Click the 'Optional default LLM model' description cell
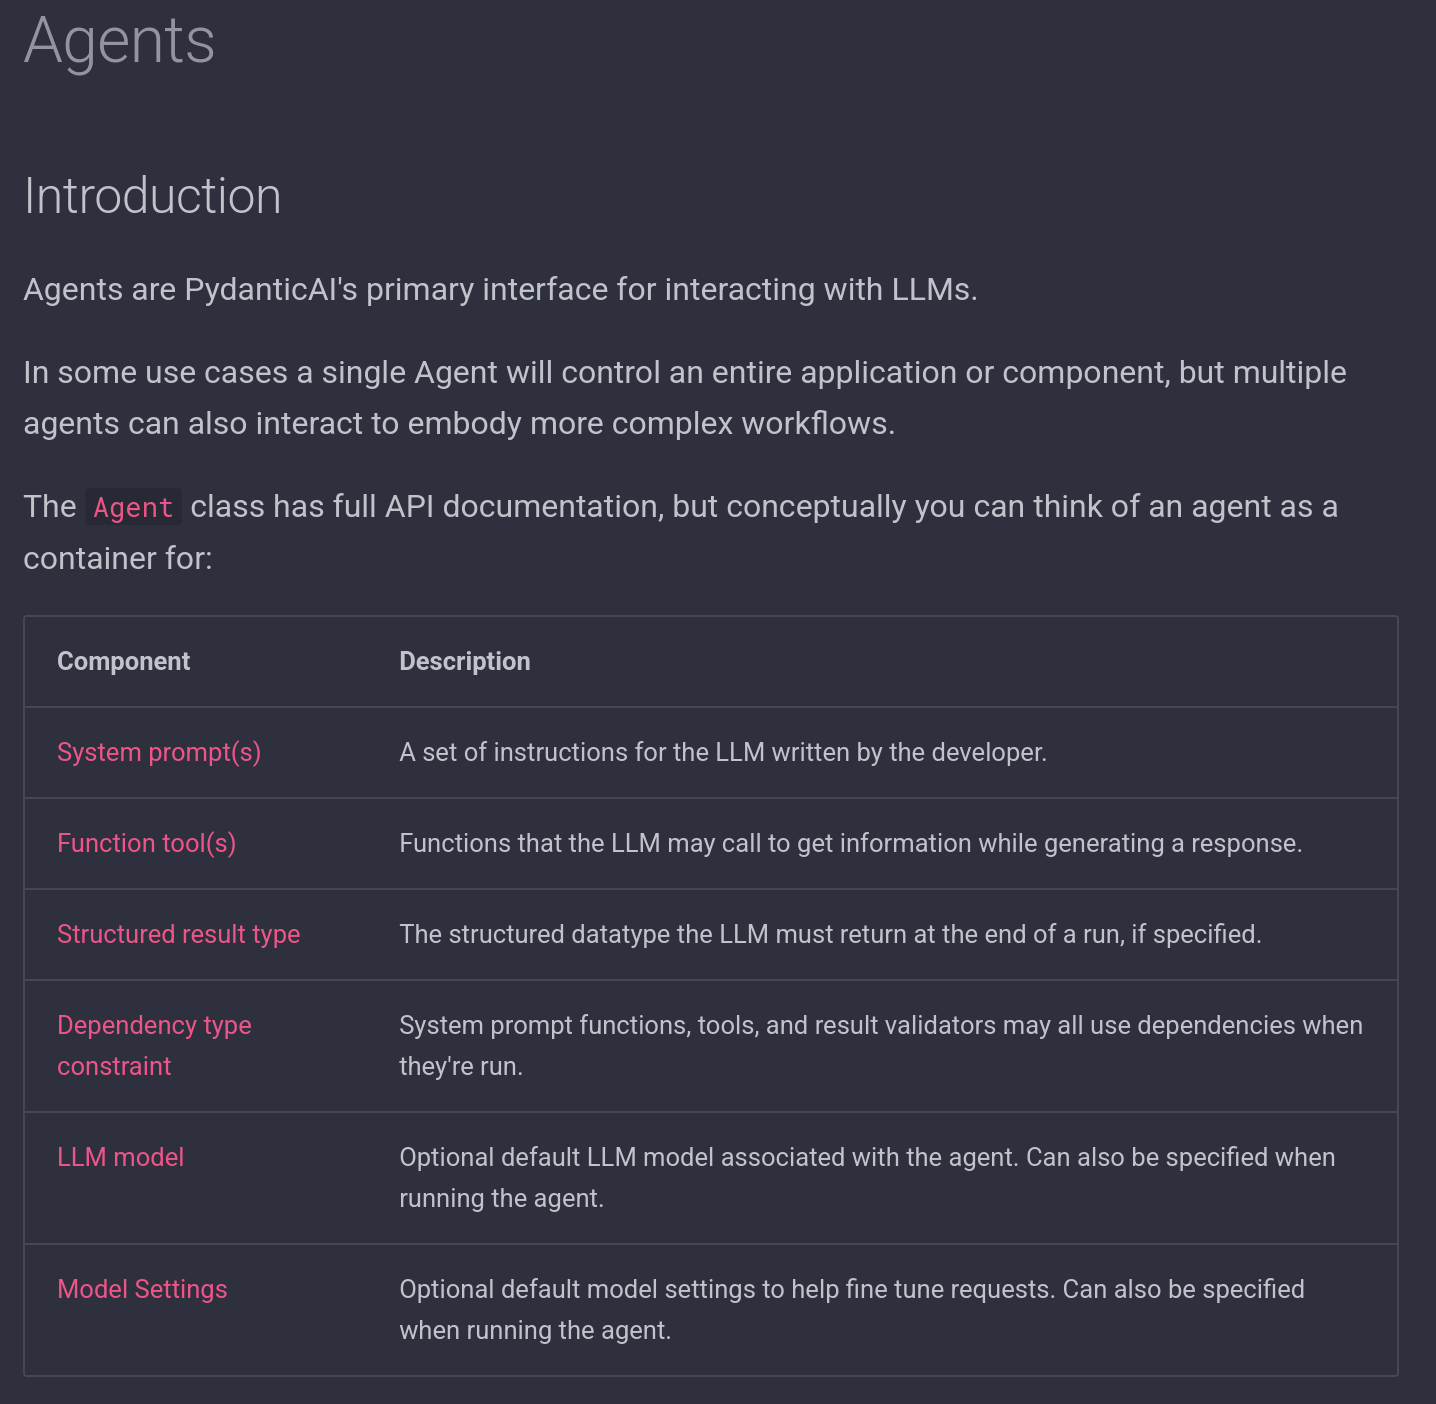The width and height of the screenshot is (1436, 1404). tap(867, 1177)
